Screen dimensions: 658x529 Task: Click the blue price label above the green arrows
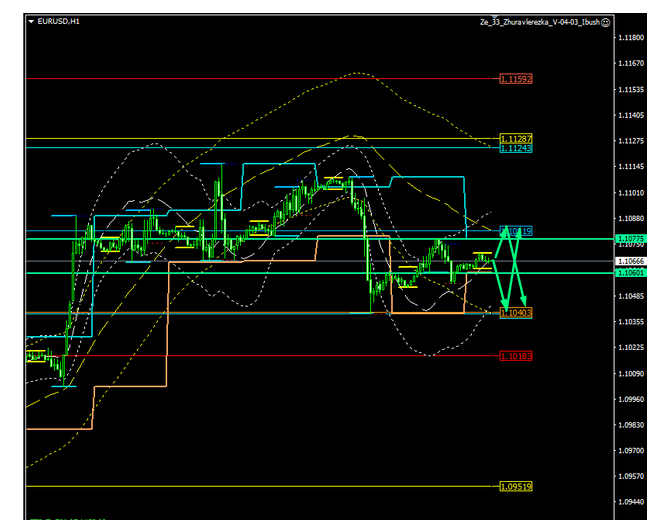pos(515,231)
